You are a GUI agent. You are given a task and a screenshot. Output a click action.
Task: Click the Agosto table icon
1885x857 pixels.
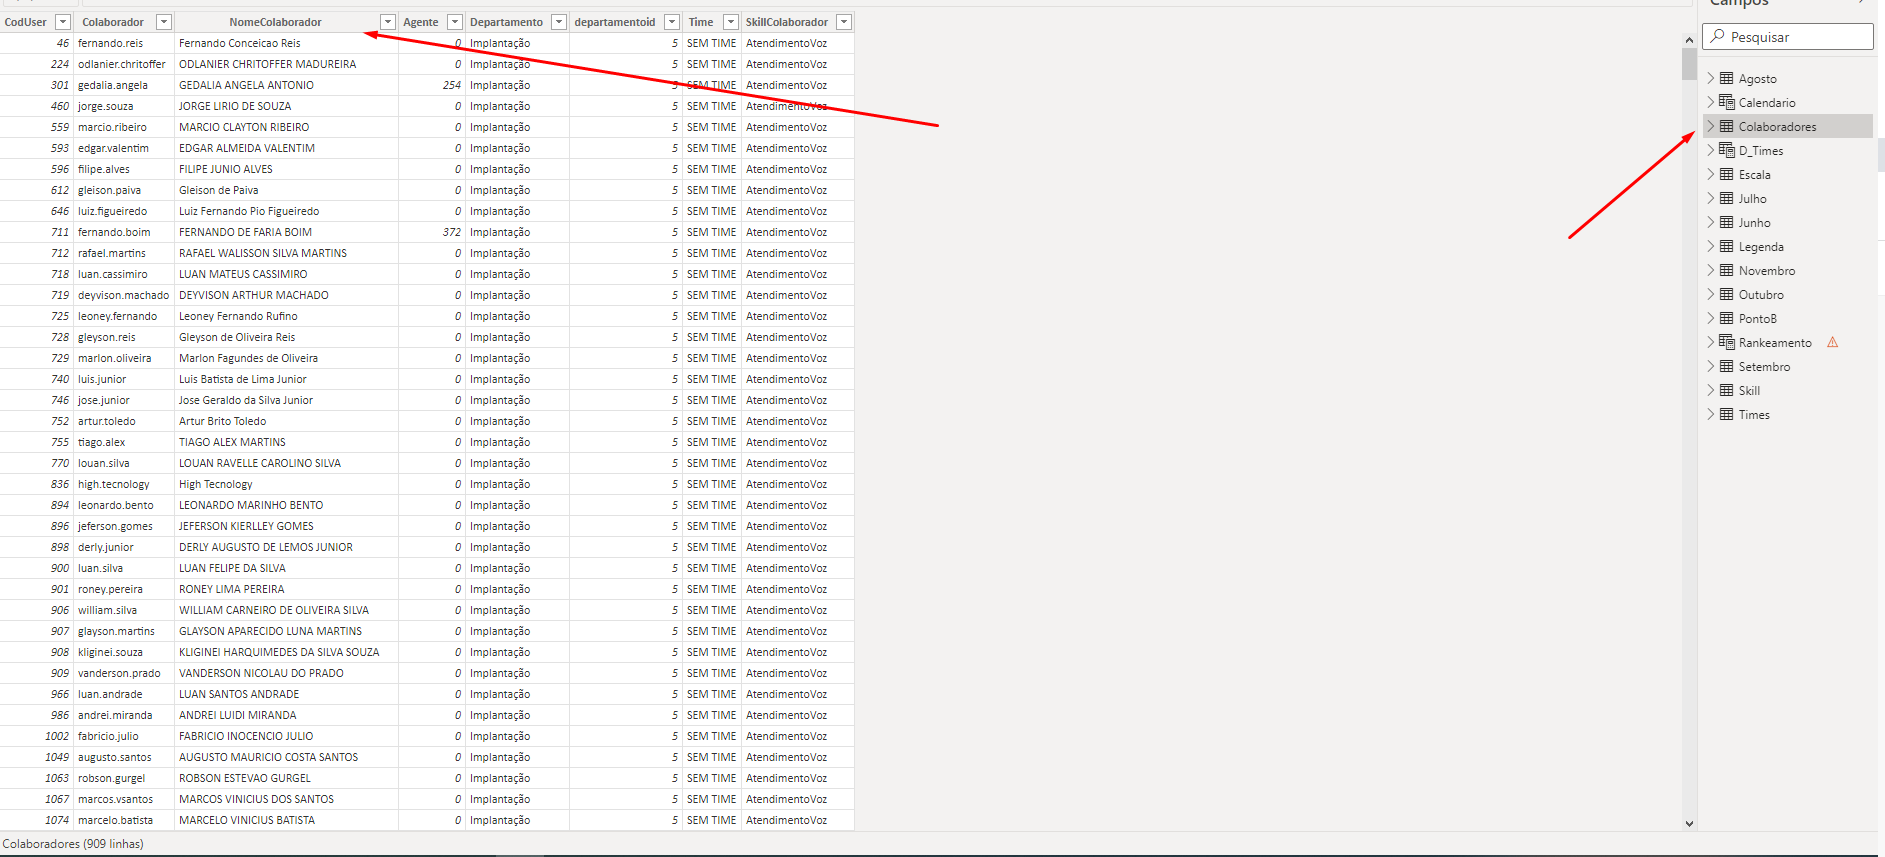click(1726, 78)
